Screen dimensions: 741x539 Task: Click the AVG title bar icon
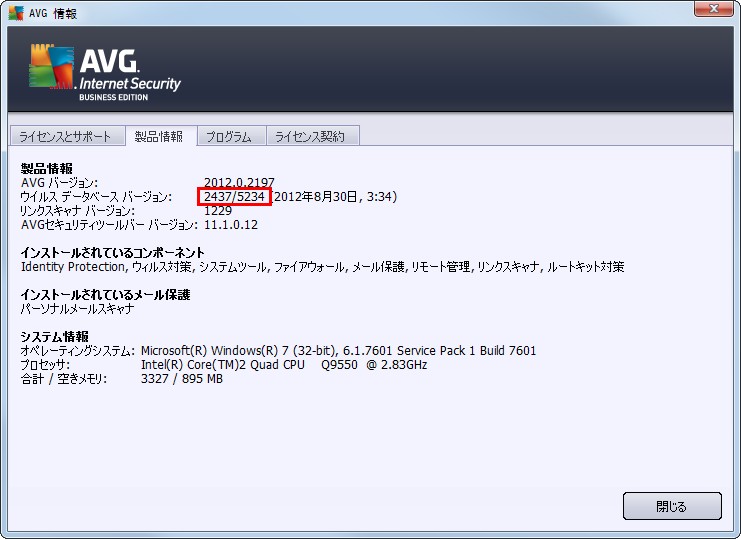16,13
